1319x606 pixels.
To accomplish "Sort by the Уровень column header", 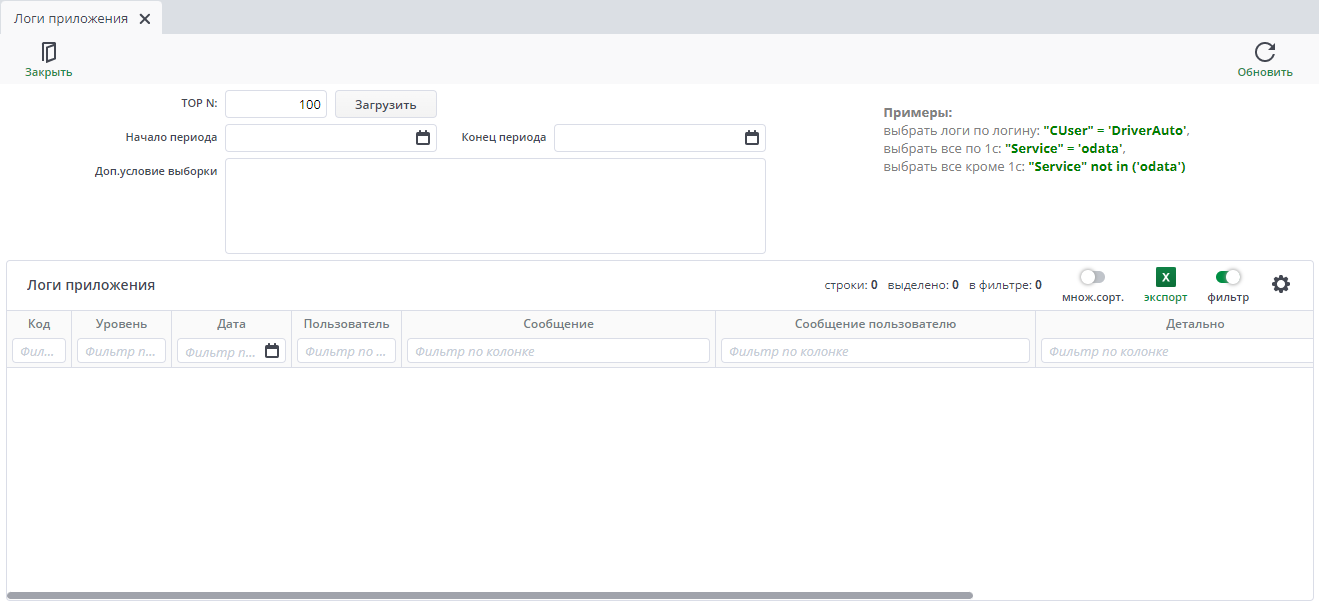I will [121, 324].
